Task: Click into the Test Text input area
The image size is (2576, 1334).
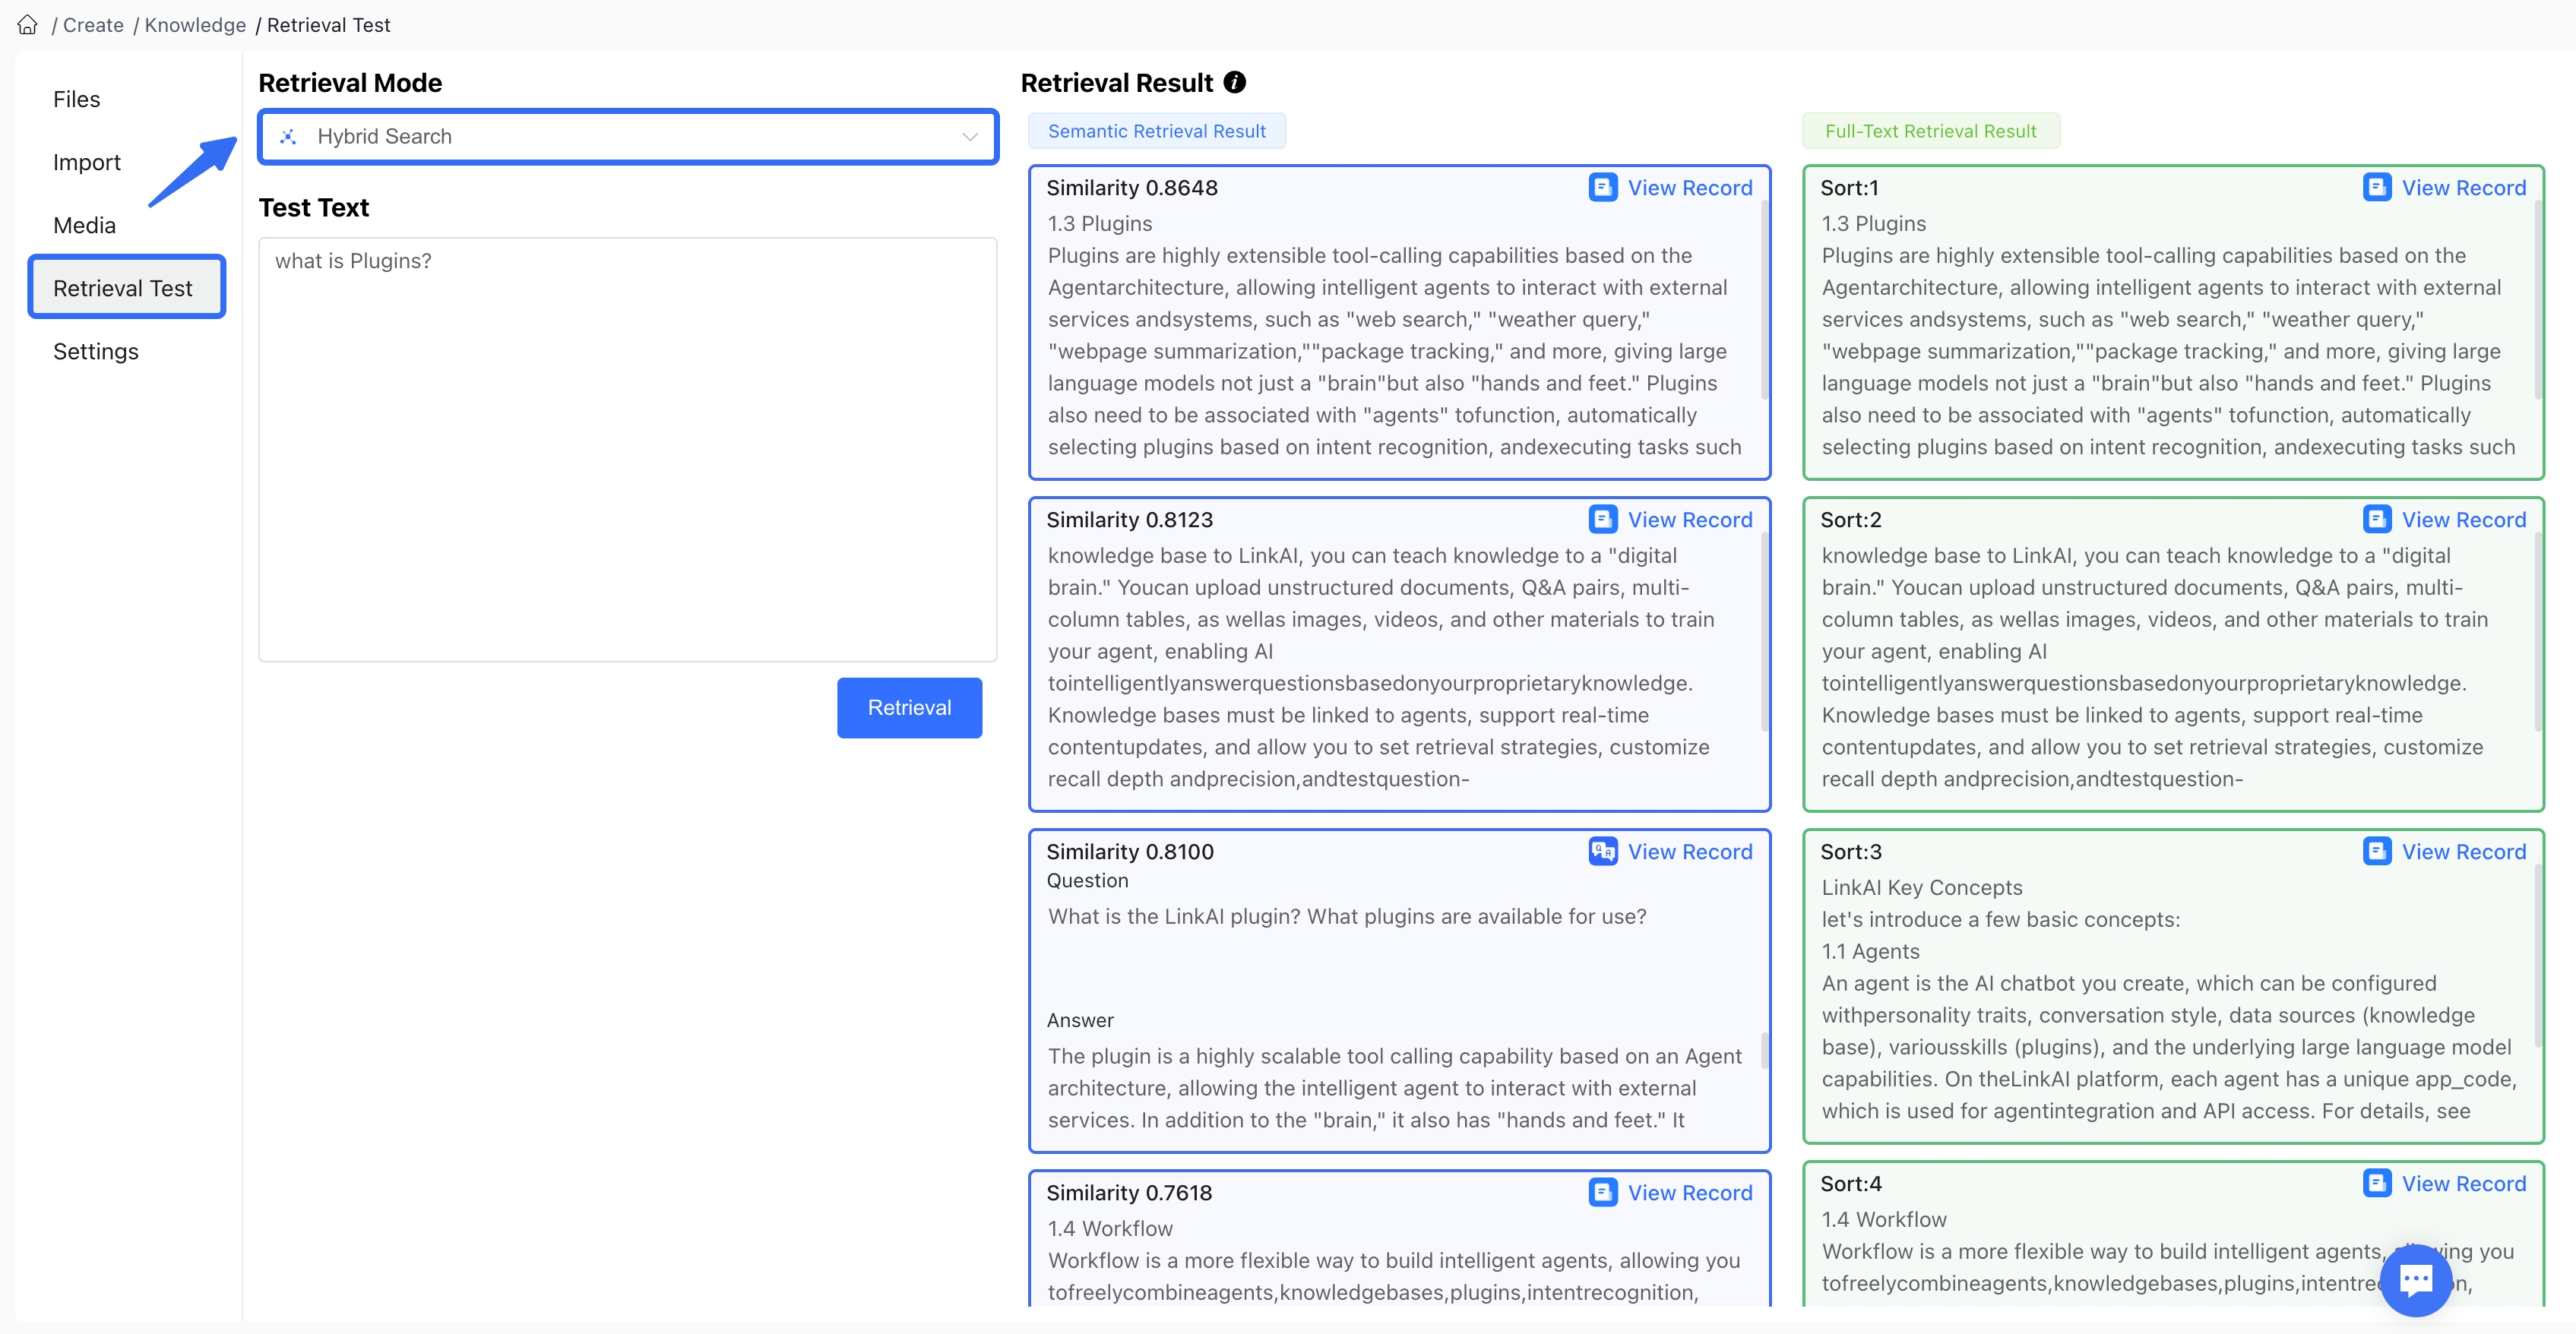Action: click(628, 449)
